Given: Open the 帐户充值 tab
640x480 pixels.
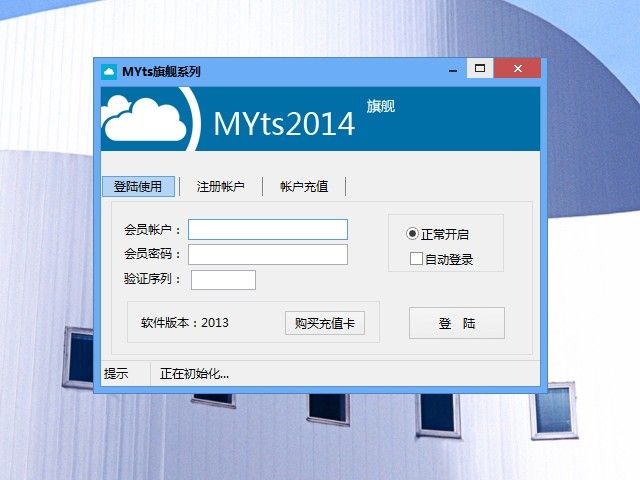Looking at the screenshot, I should click(x=304, y=187).
